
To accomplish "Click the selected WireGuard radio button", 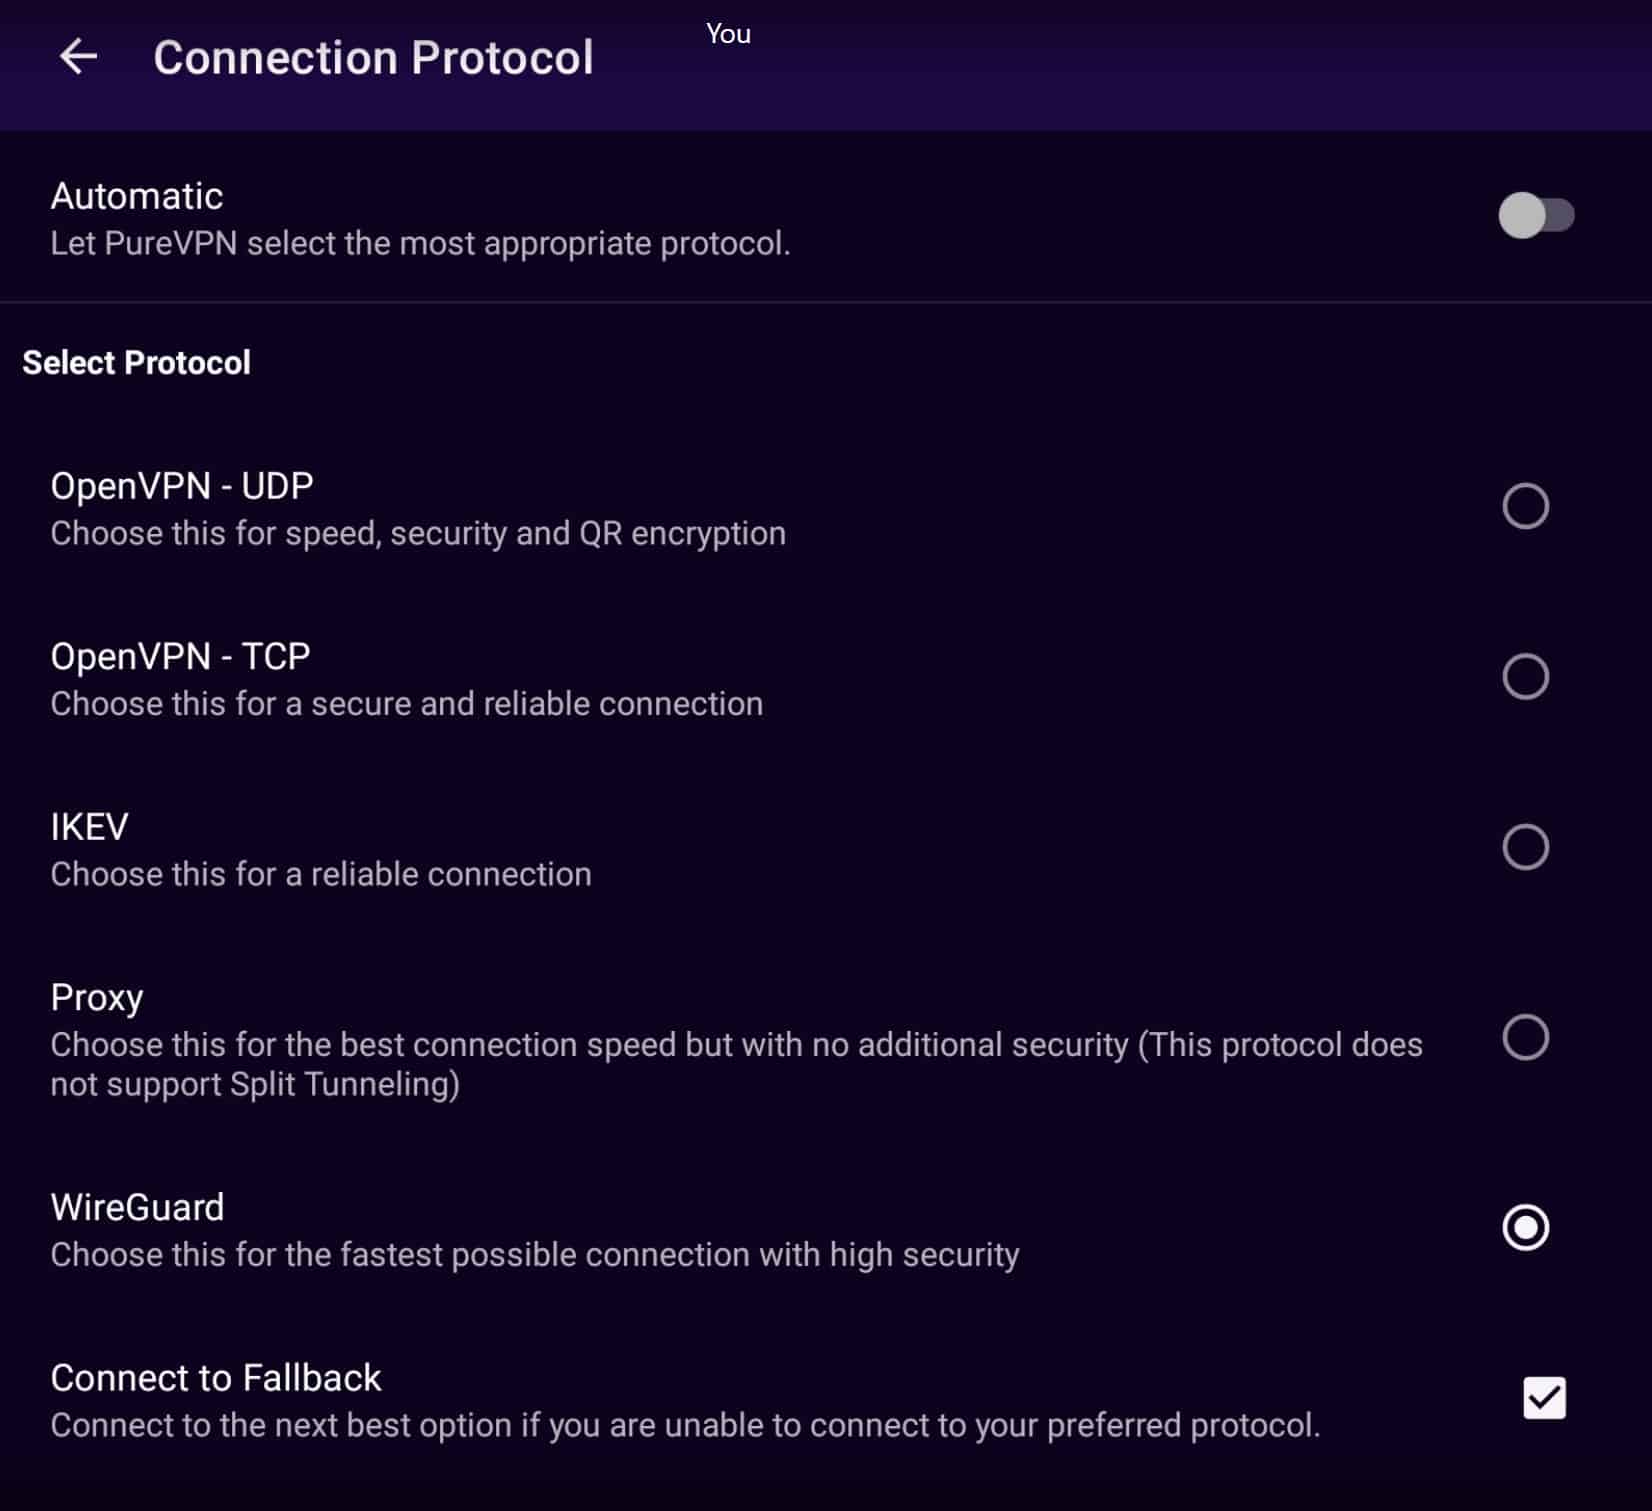I will pyautogui.click(x=1525, y=1228).
